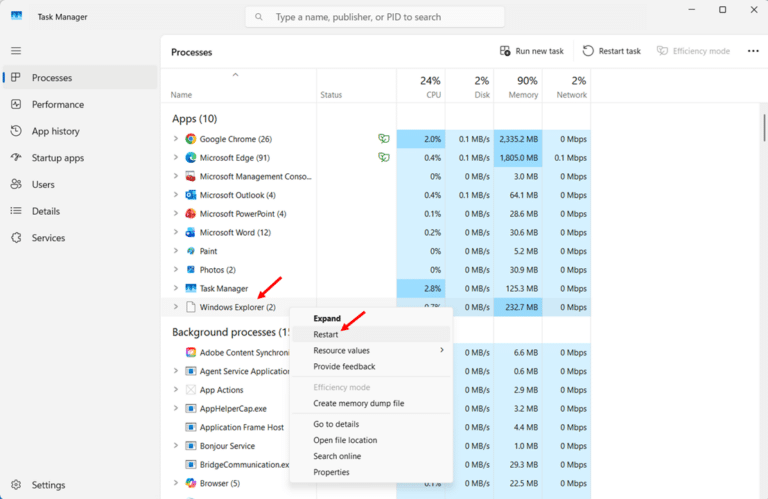Image resolution: width=768 pixels, height=499 pixels.
Task: Click the Agent Service Application icon
Action: point(191,371)
